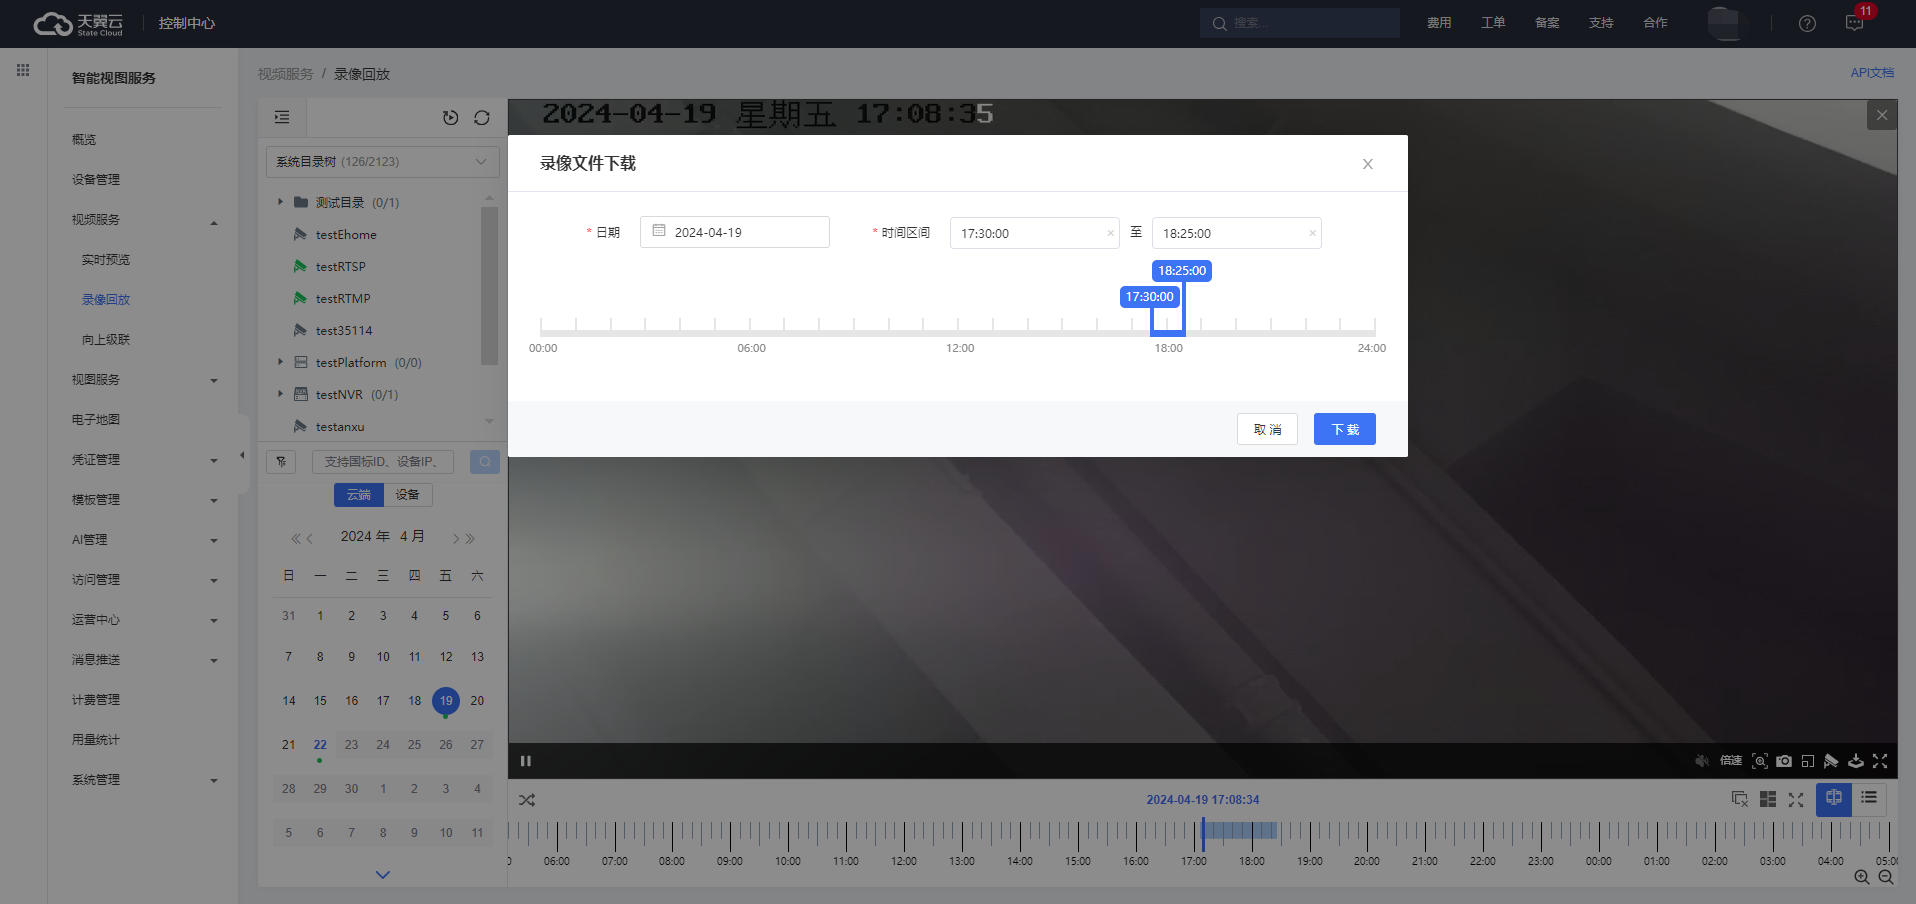Expand the testNVR node

tap(280, 394)
